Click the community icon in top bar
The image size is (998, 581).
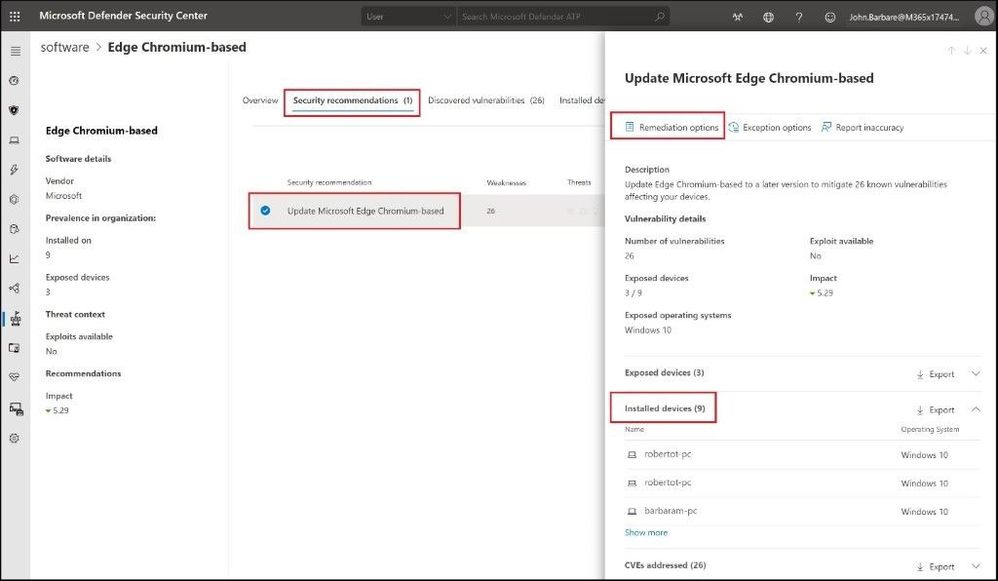tap(738, 17)
